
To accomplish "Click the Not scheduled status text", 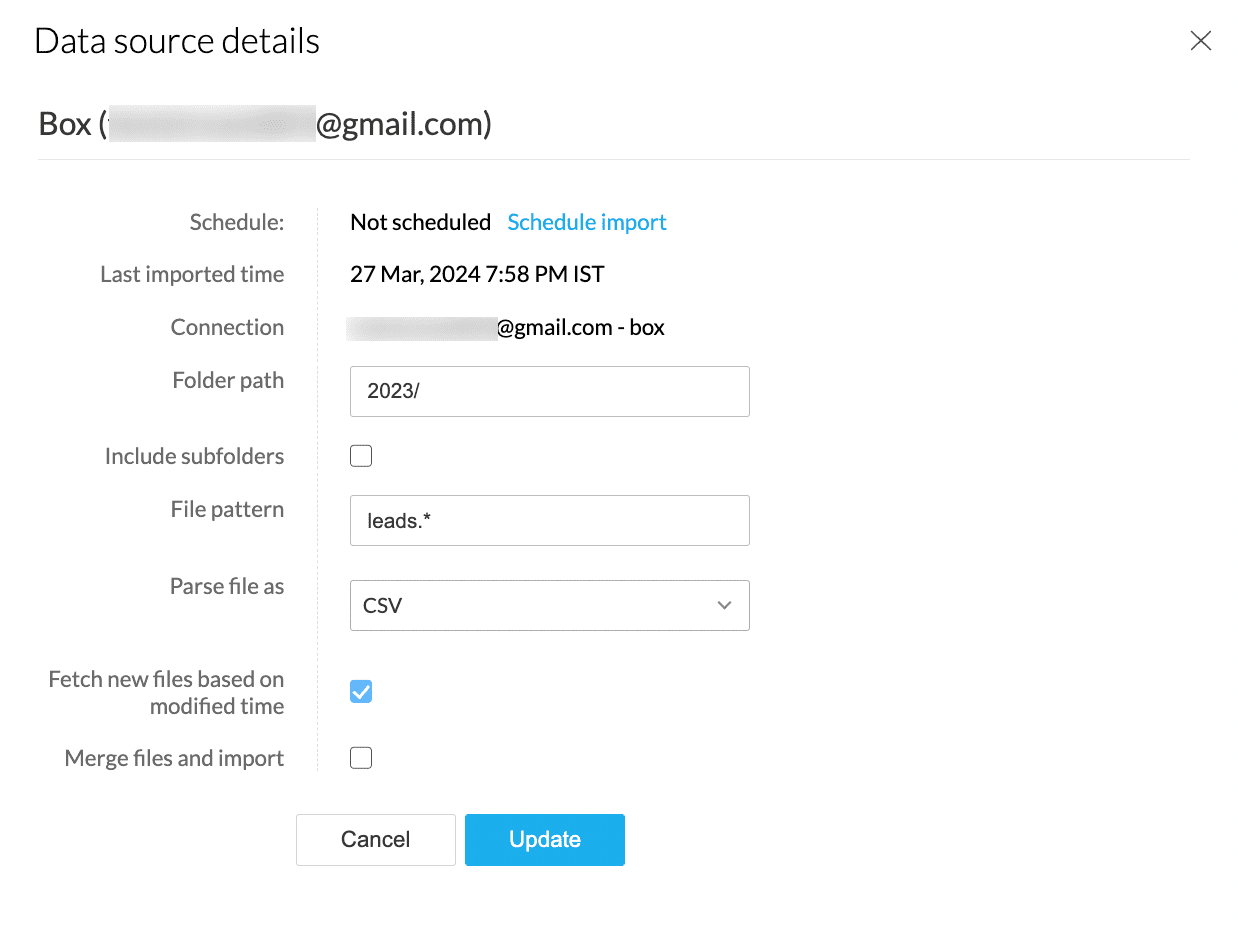I will pyautogui.click(x=420, y=222).
